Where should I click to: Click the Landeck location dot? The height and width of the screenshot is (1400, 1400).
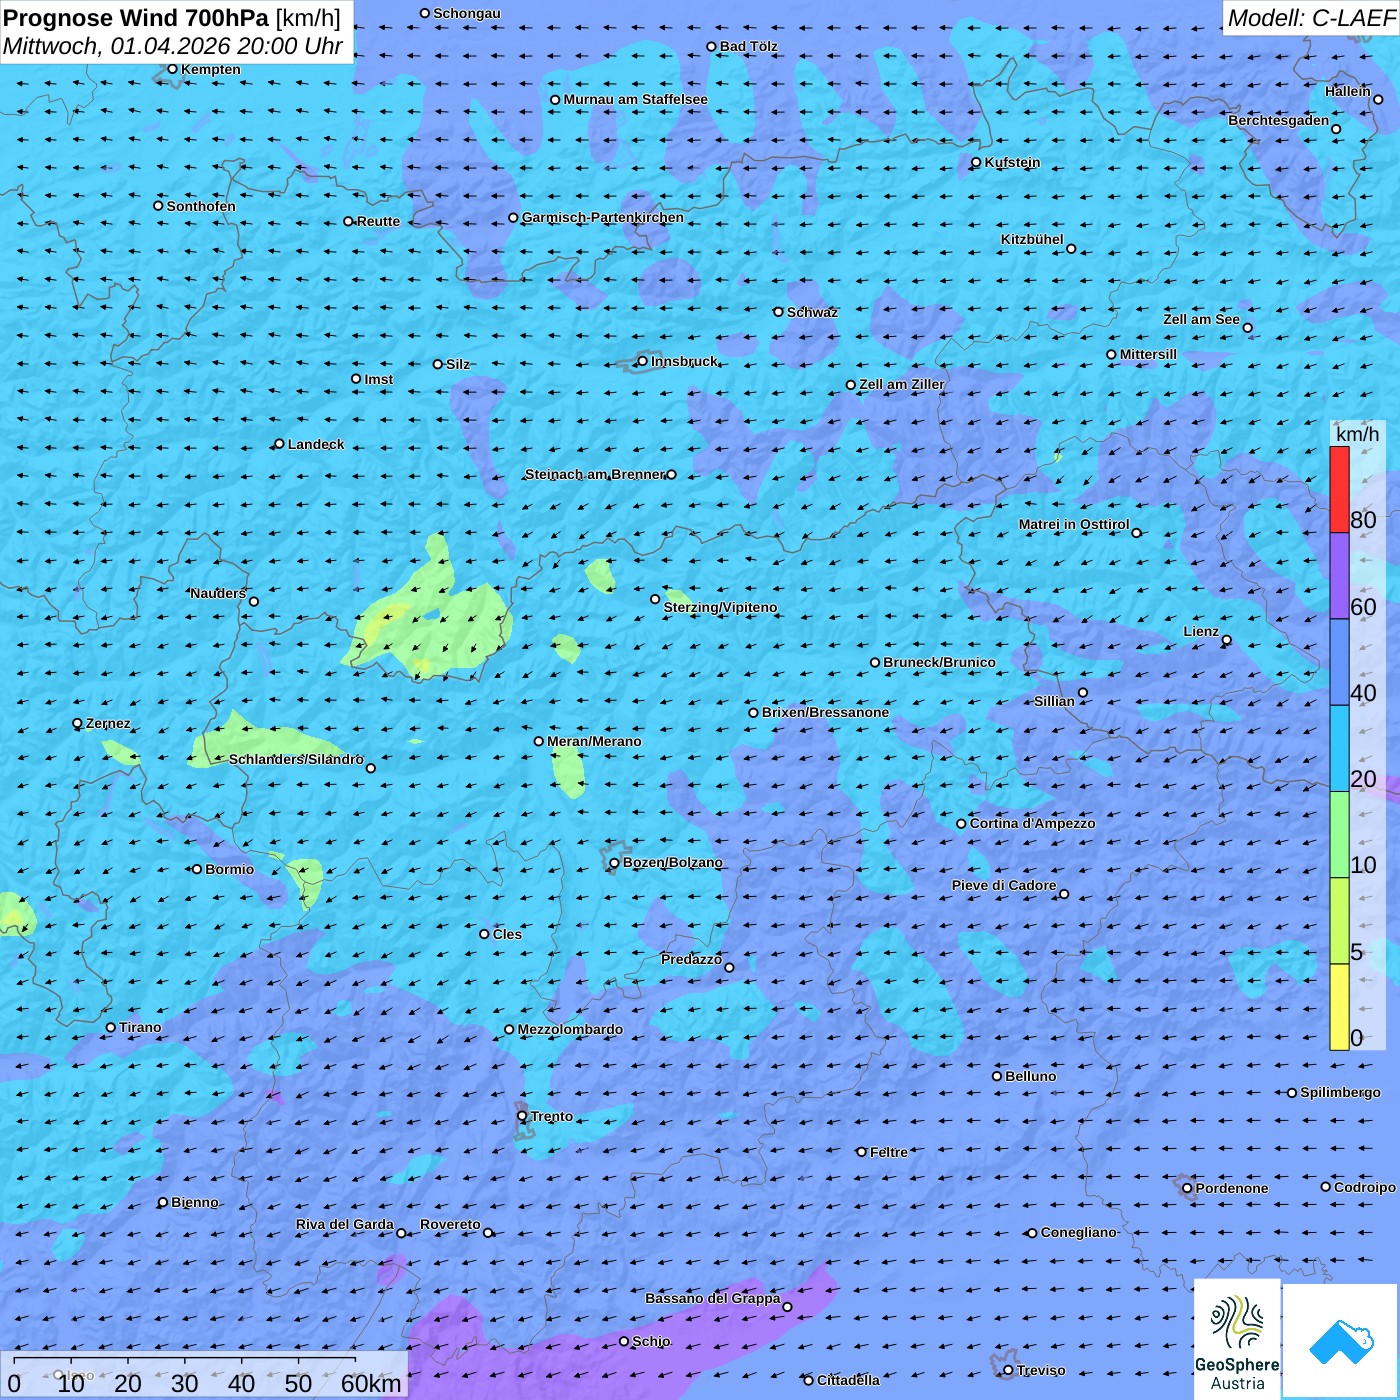point(279,444)
